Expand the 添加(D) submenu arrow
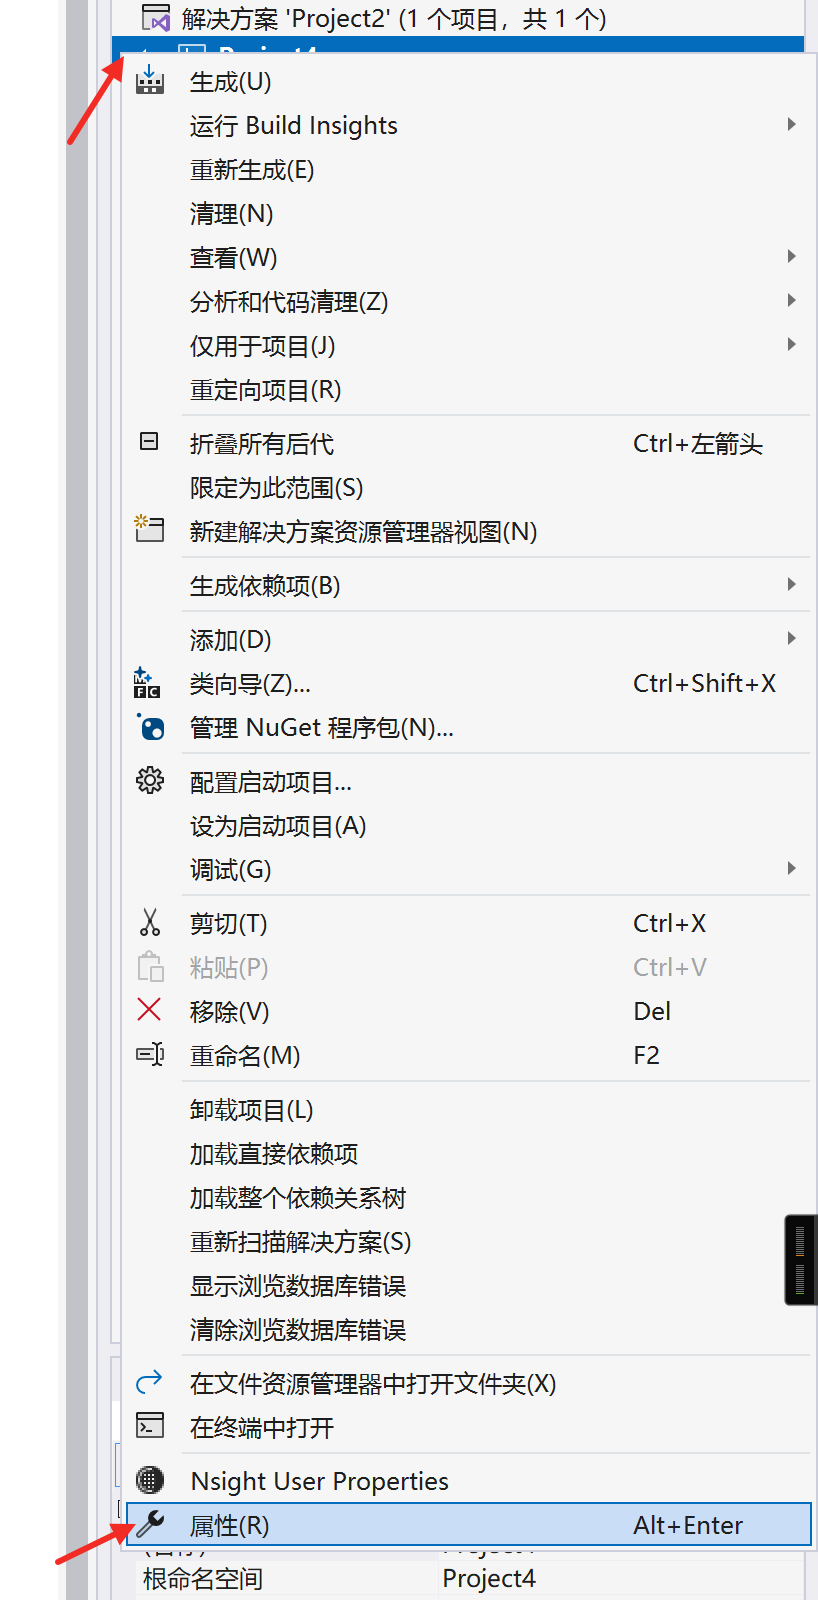This screenshot has width=818, height=1600. click(x=791, y=639)
